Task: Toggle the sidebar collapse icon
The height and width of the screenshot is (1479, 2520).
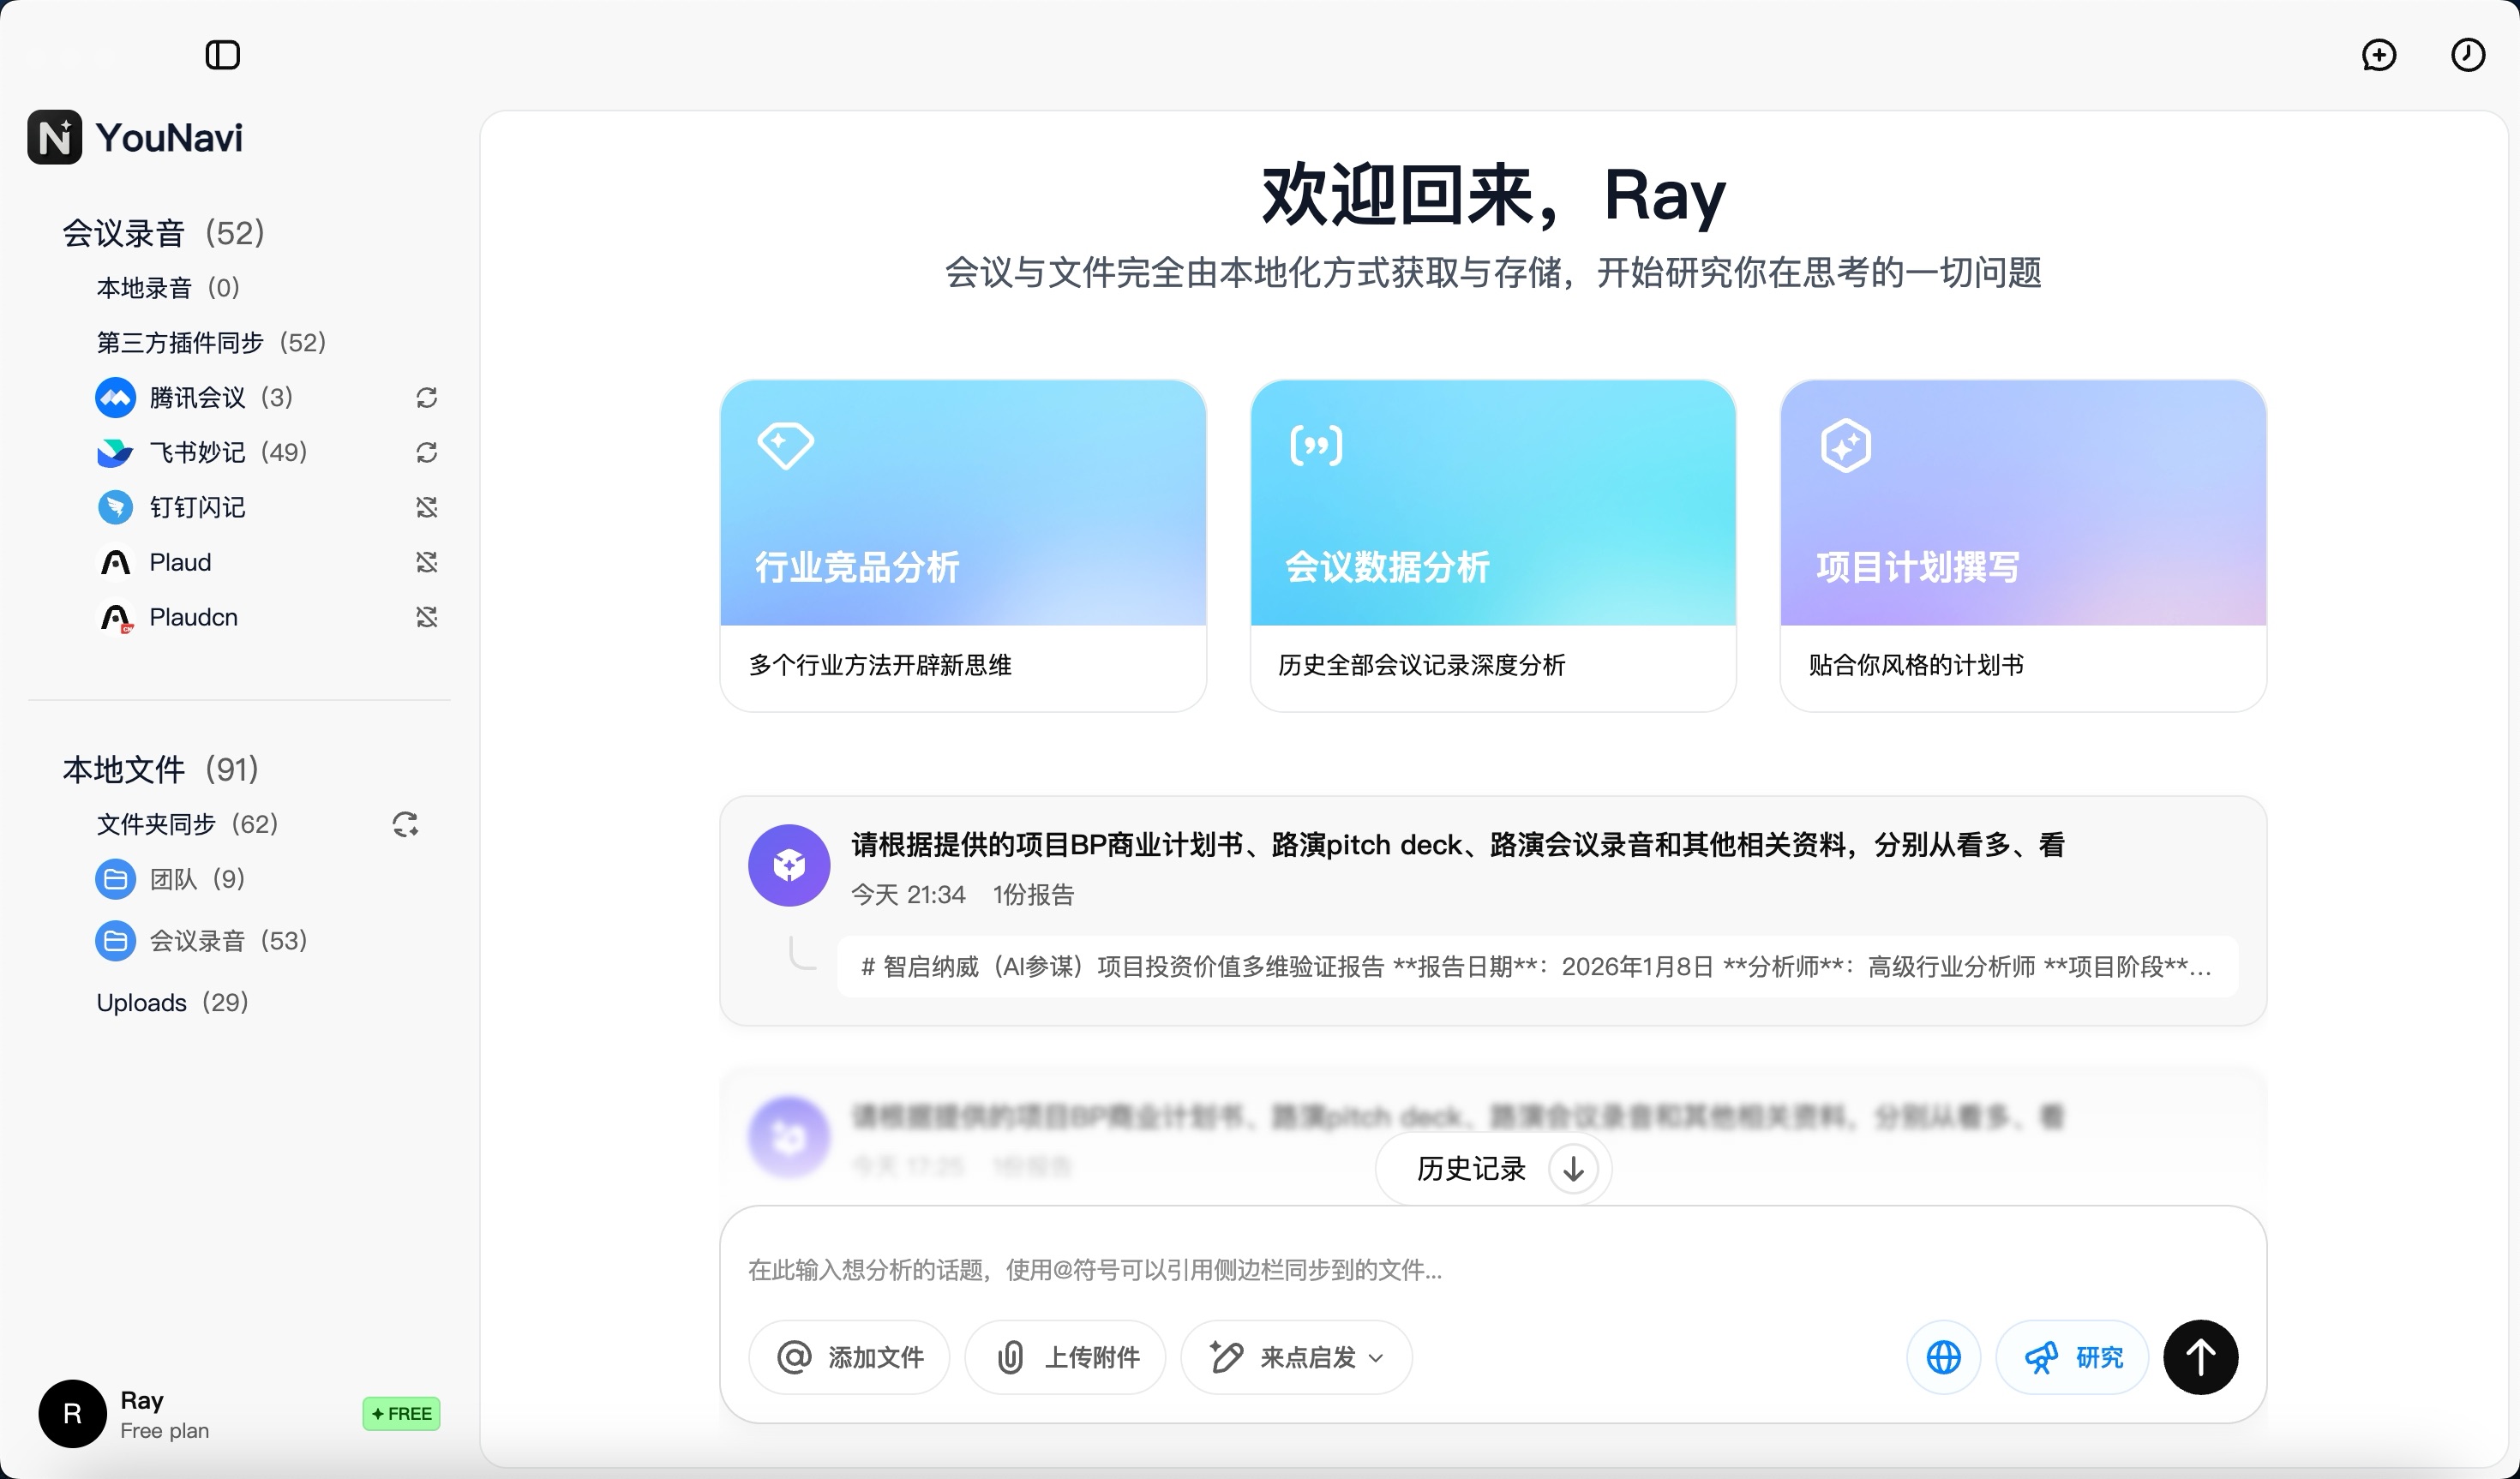Action: (222, 55)
